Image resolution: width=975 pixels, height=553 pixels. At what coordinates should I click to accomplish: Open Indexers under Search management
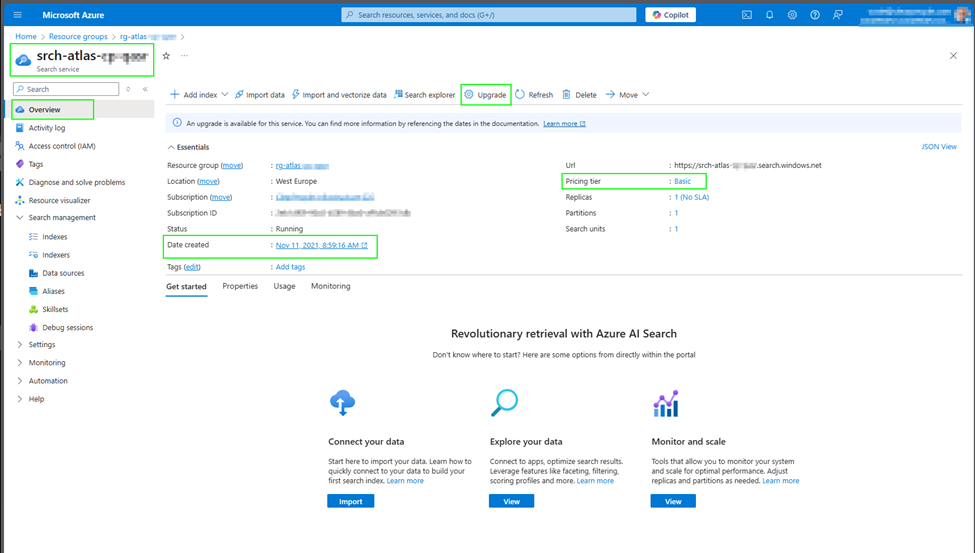[56, 255]
